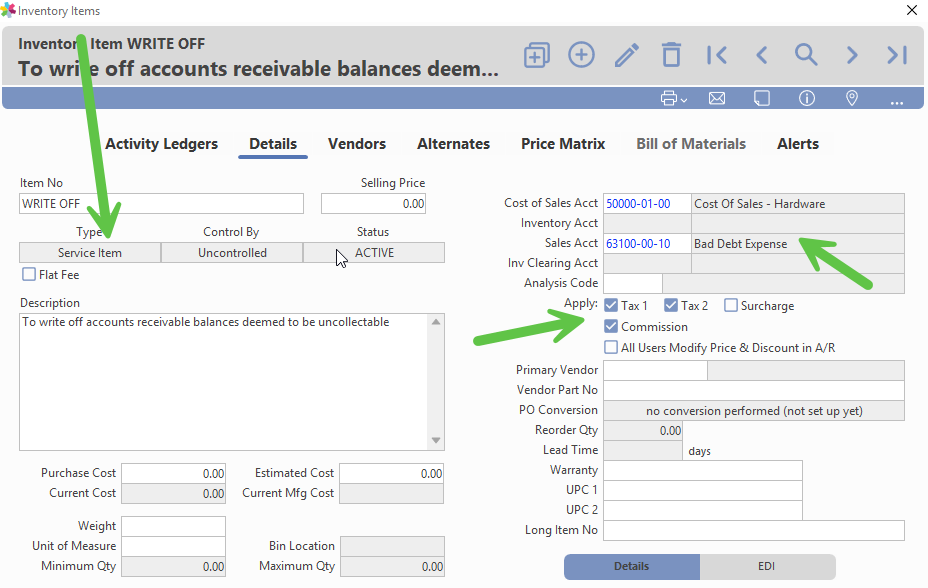The height and width of the screenshot is (588, 928).
Task: Click the Reorder Qty field
Action: pyautogui.click(x=643, y=431)
